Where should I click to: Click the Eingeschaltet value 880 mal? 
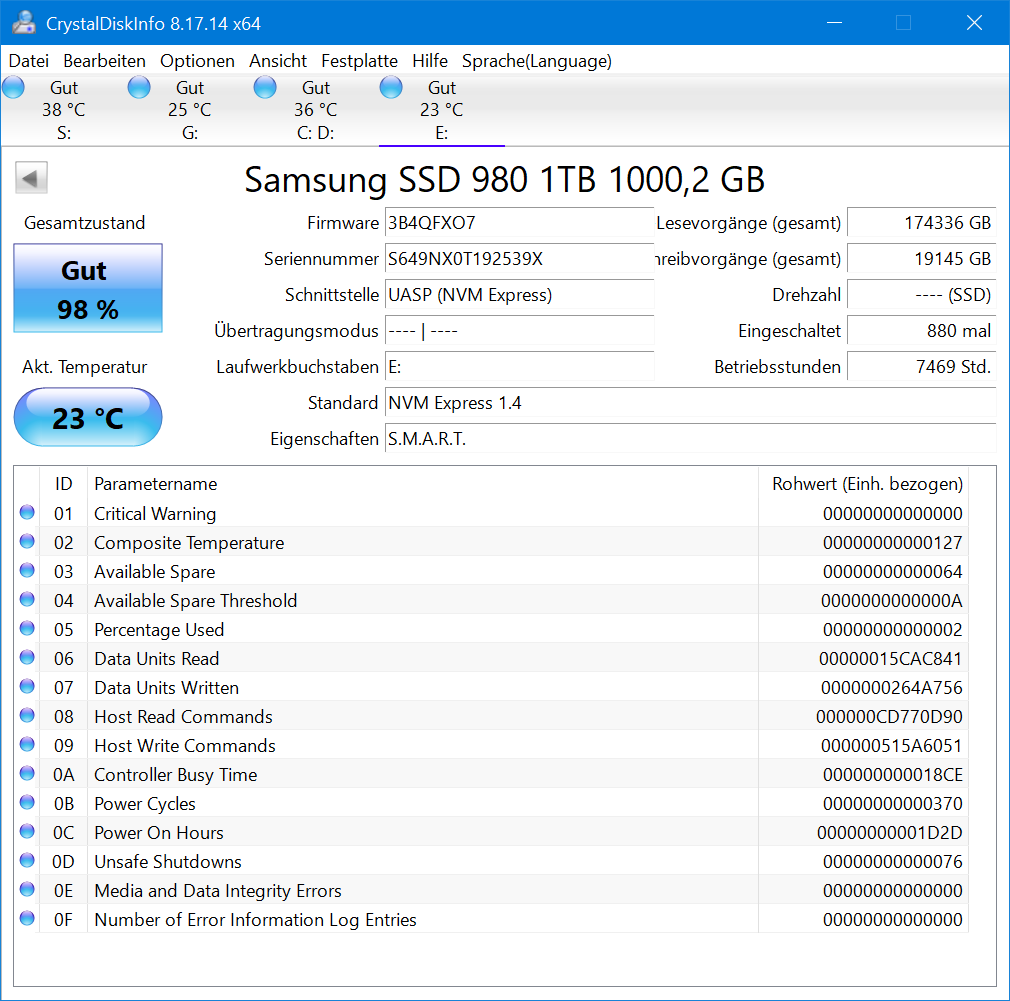(x=922, y=331)
